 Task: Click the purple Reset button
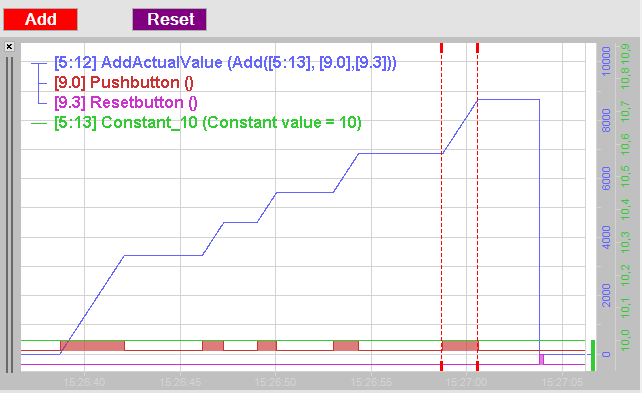(169, 19)
